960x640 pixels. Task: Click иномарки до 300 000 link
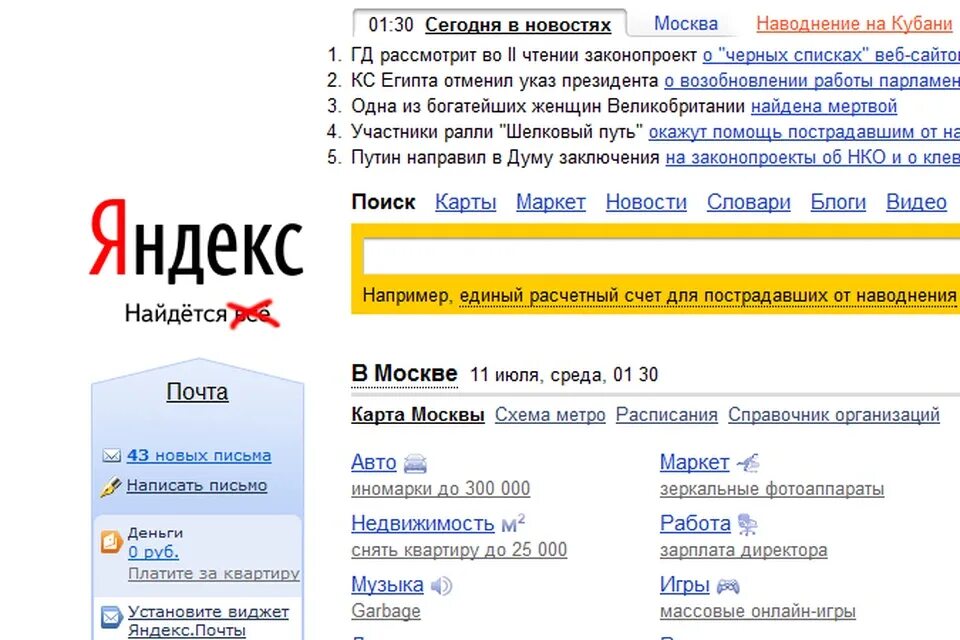440,489
